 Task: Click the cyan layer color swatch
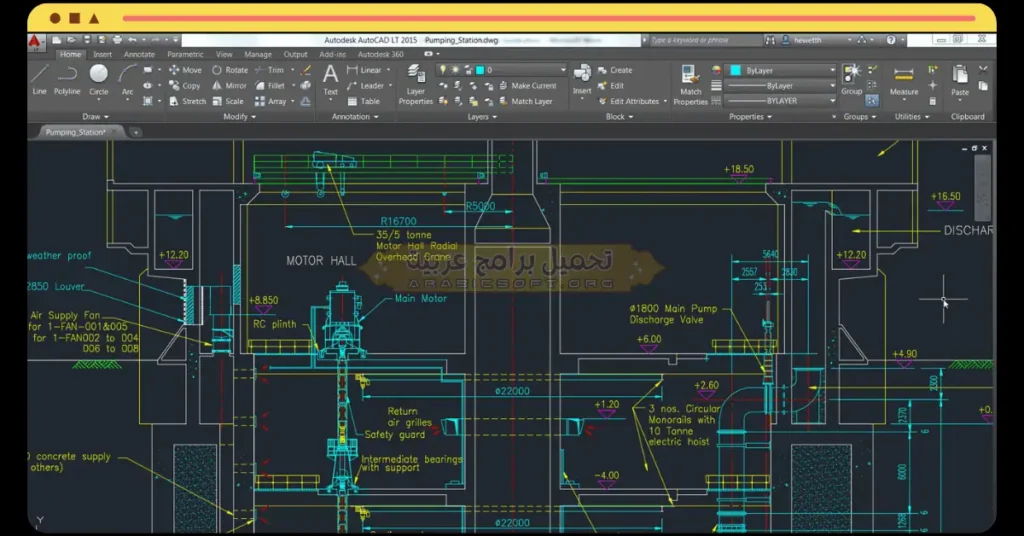click(480, 70)
